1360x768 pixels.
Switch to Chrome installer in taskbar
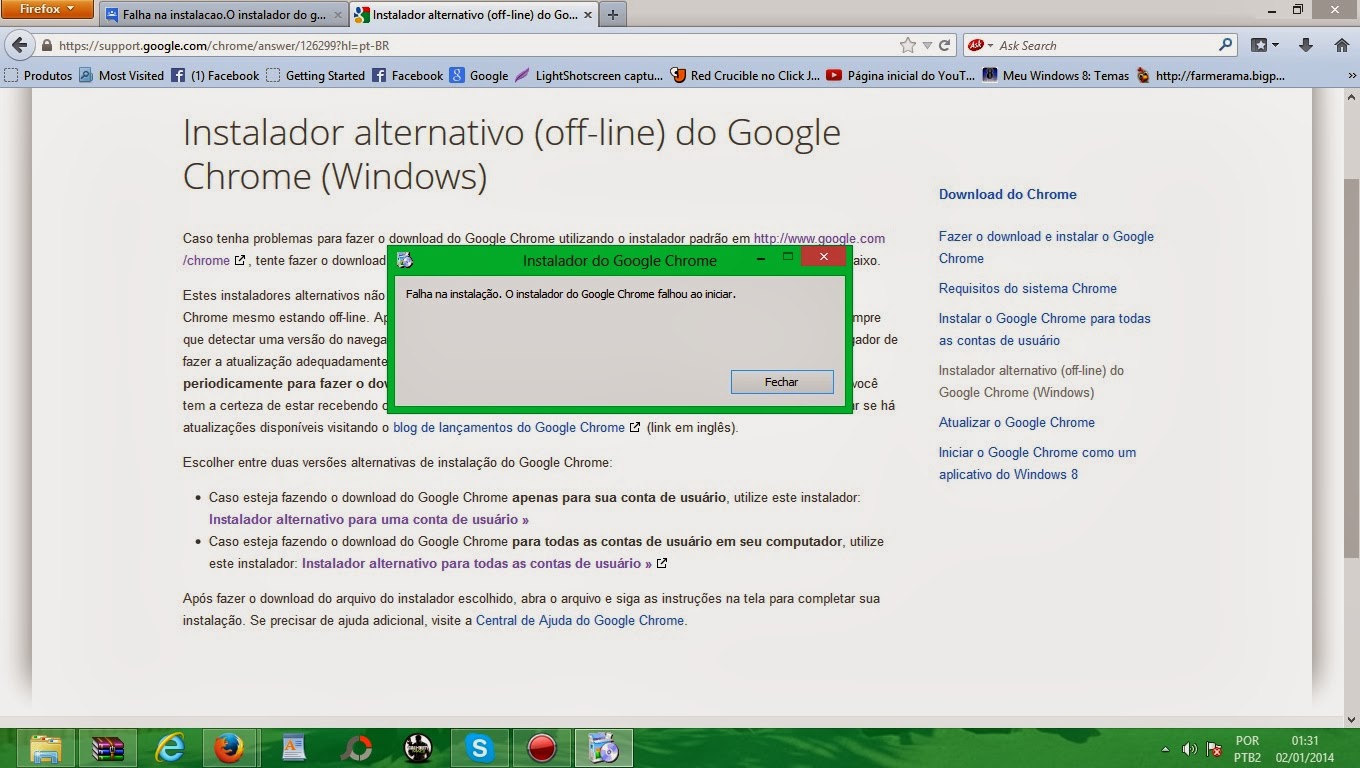pyautogui.click(x=604, y=748)
